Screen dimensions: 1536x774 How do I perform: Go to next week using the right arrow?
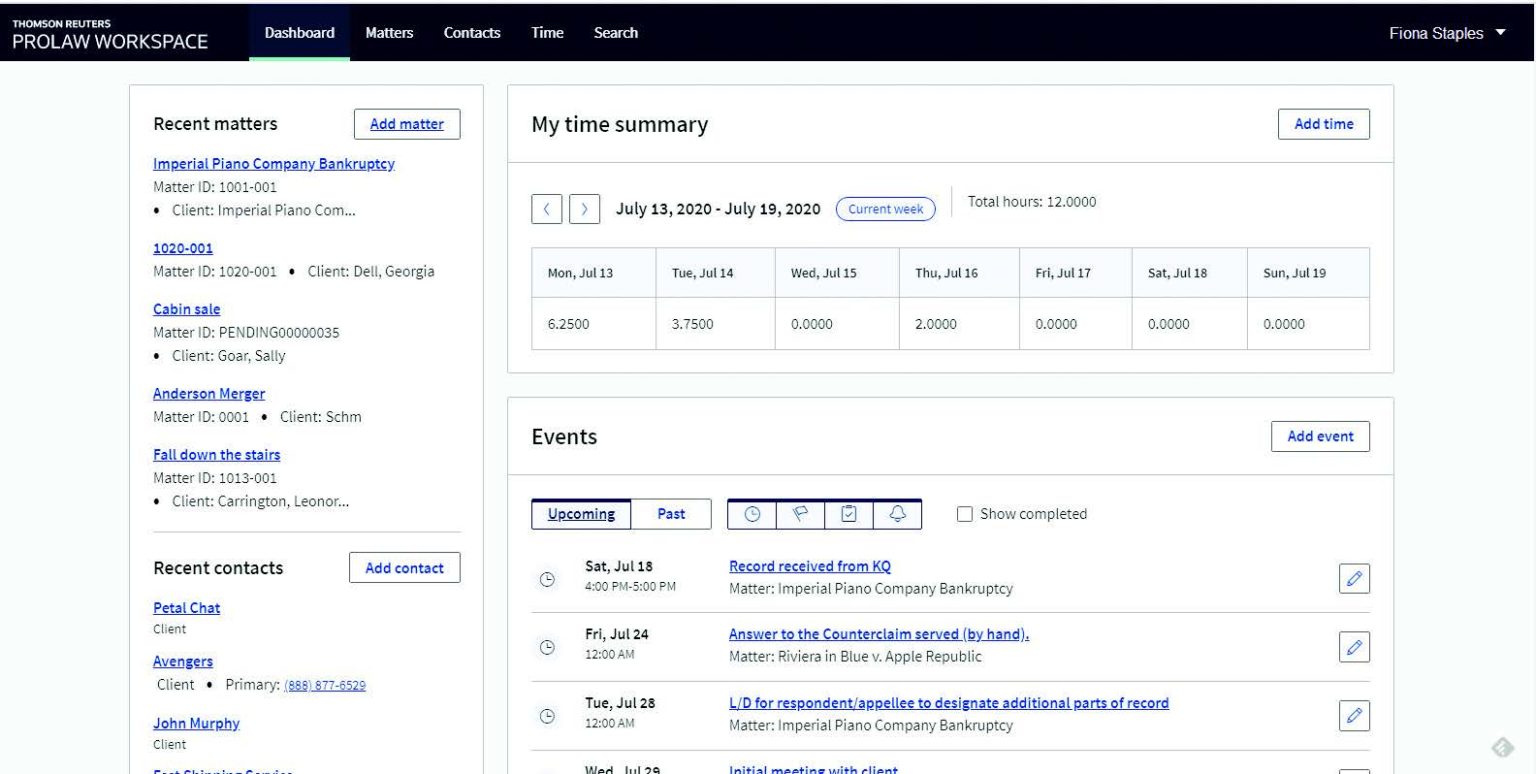pos(586,209)
